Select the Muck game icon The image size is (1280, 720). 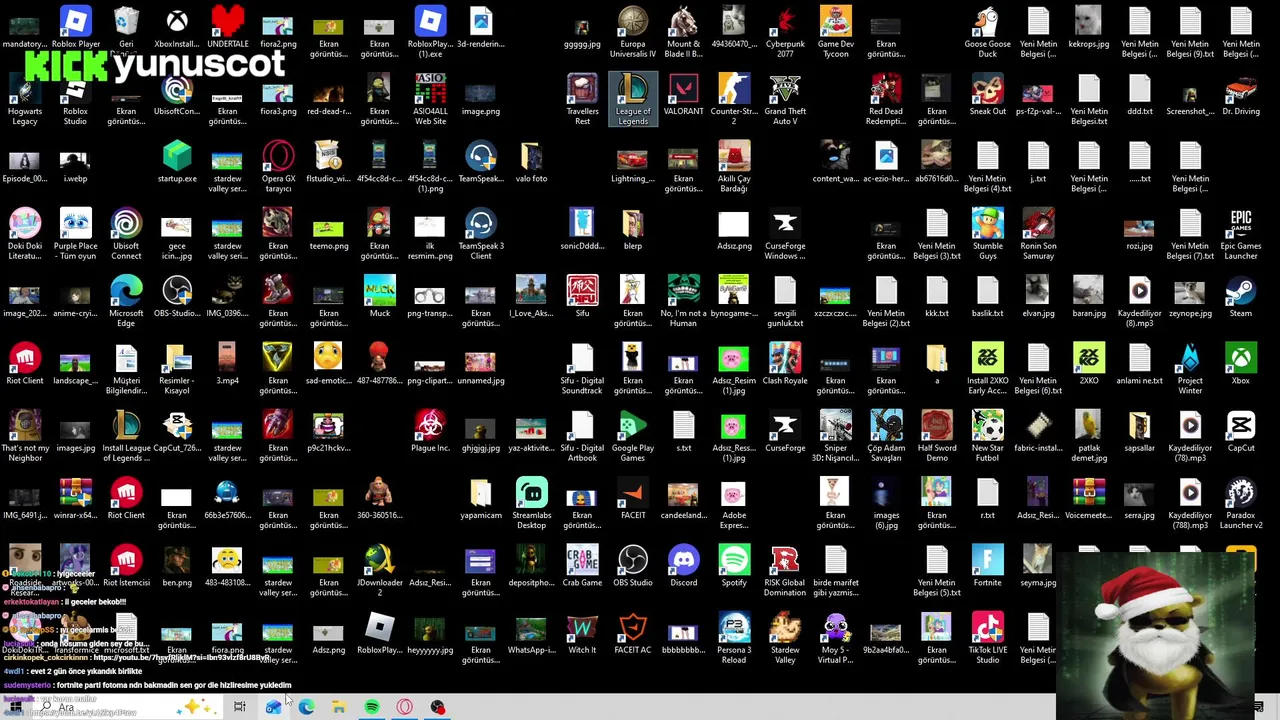point(379,297)
